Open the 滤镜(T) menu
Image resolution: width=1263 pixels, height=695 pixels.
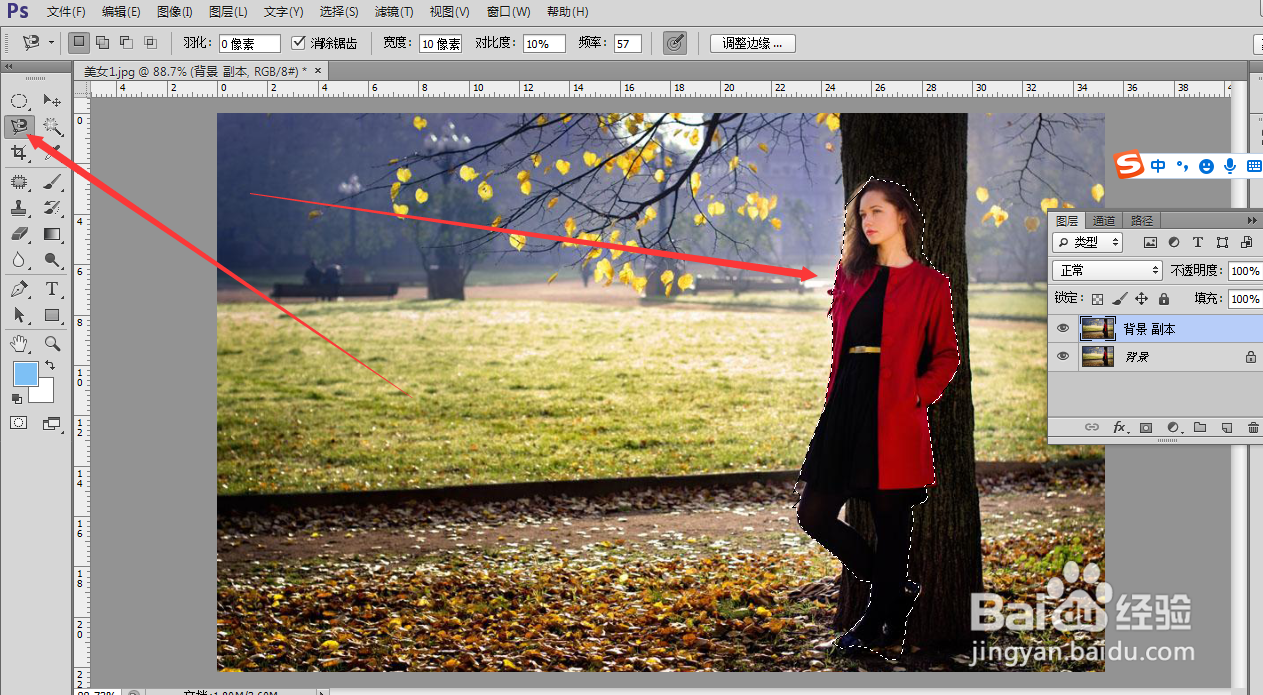coord(393,12)
